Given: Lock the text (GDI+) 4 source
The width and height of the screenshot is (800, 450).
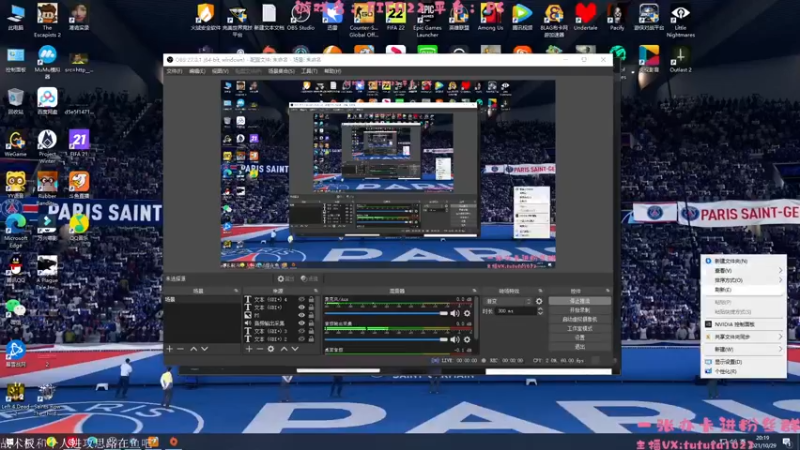Looking at the screenshot, I should click(x=311, y=299).
